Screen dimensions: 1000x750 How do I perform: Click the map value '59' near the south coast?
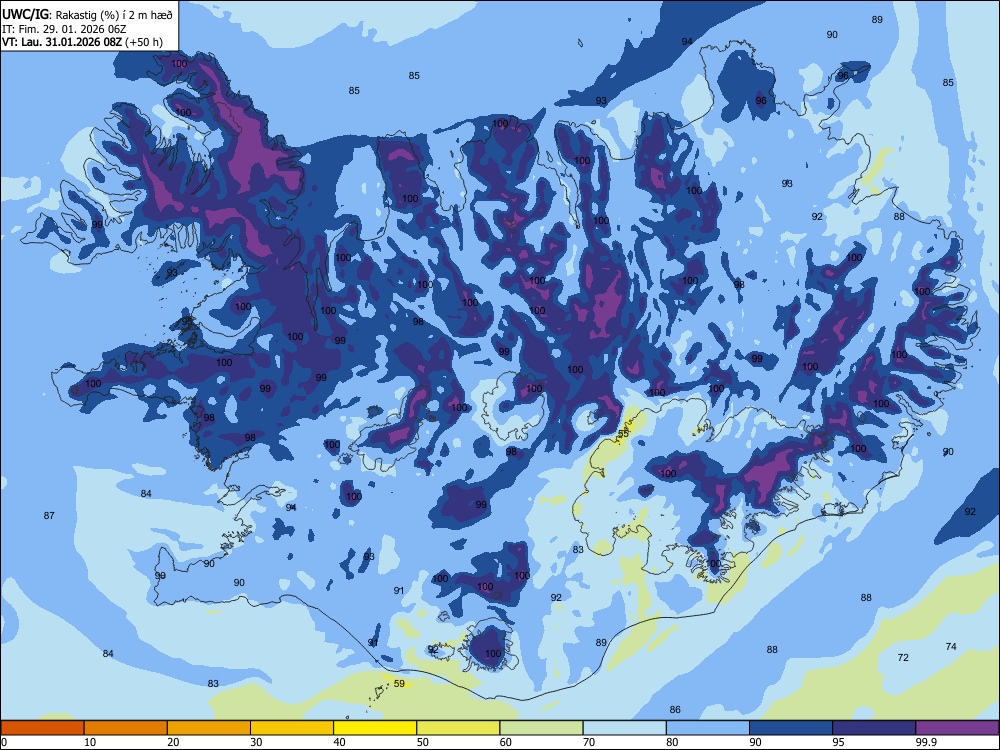tap(399, 684)
